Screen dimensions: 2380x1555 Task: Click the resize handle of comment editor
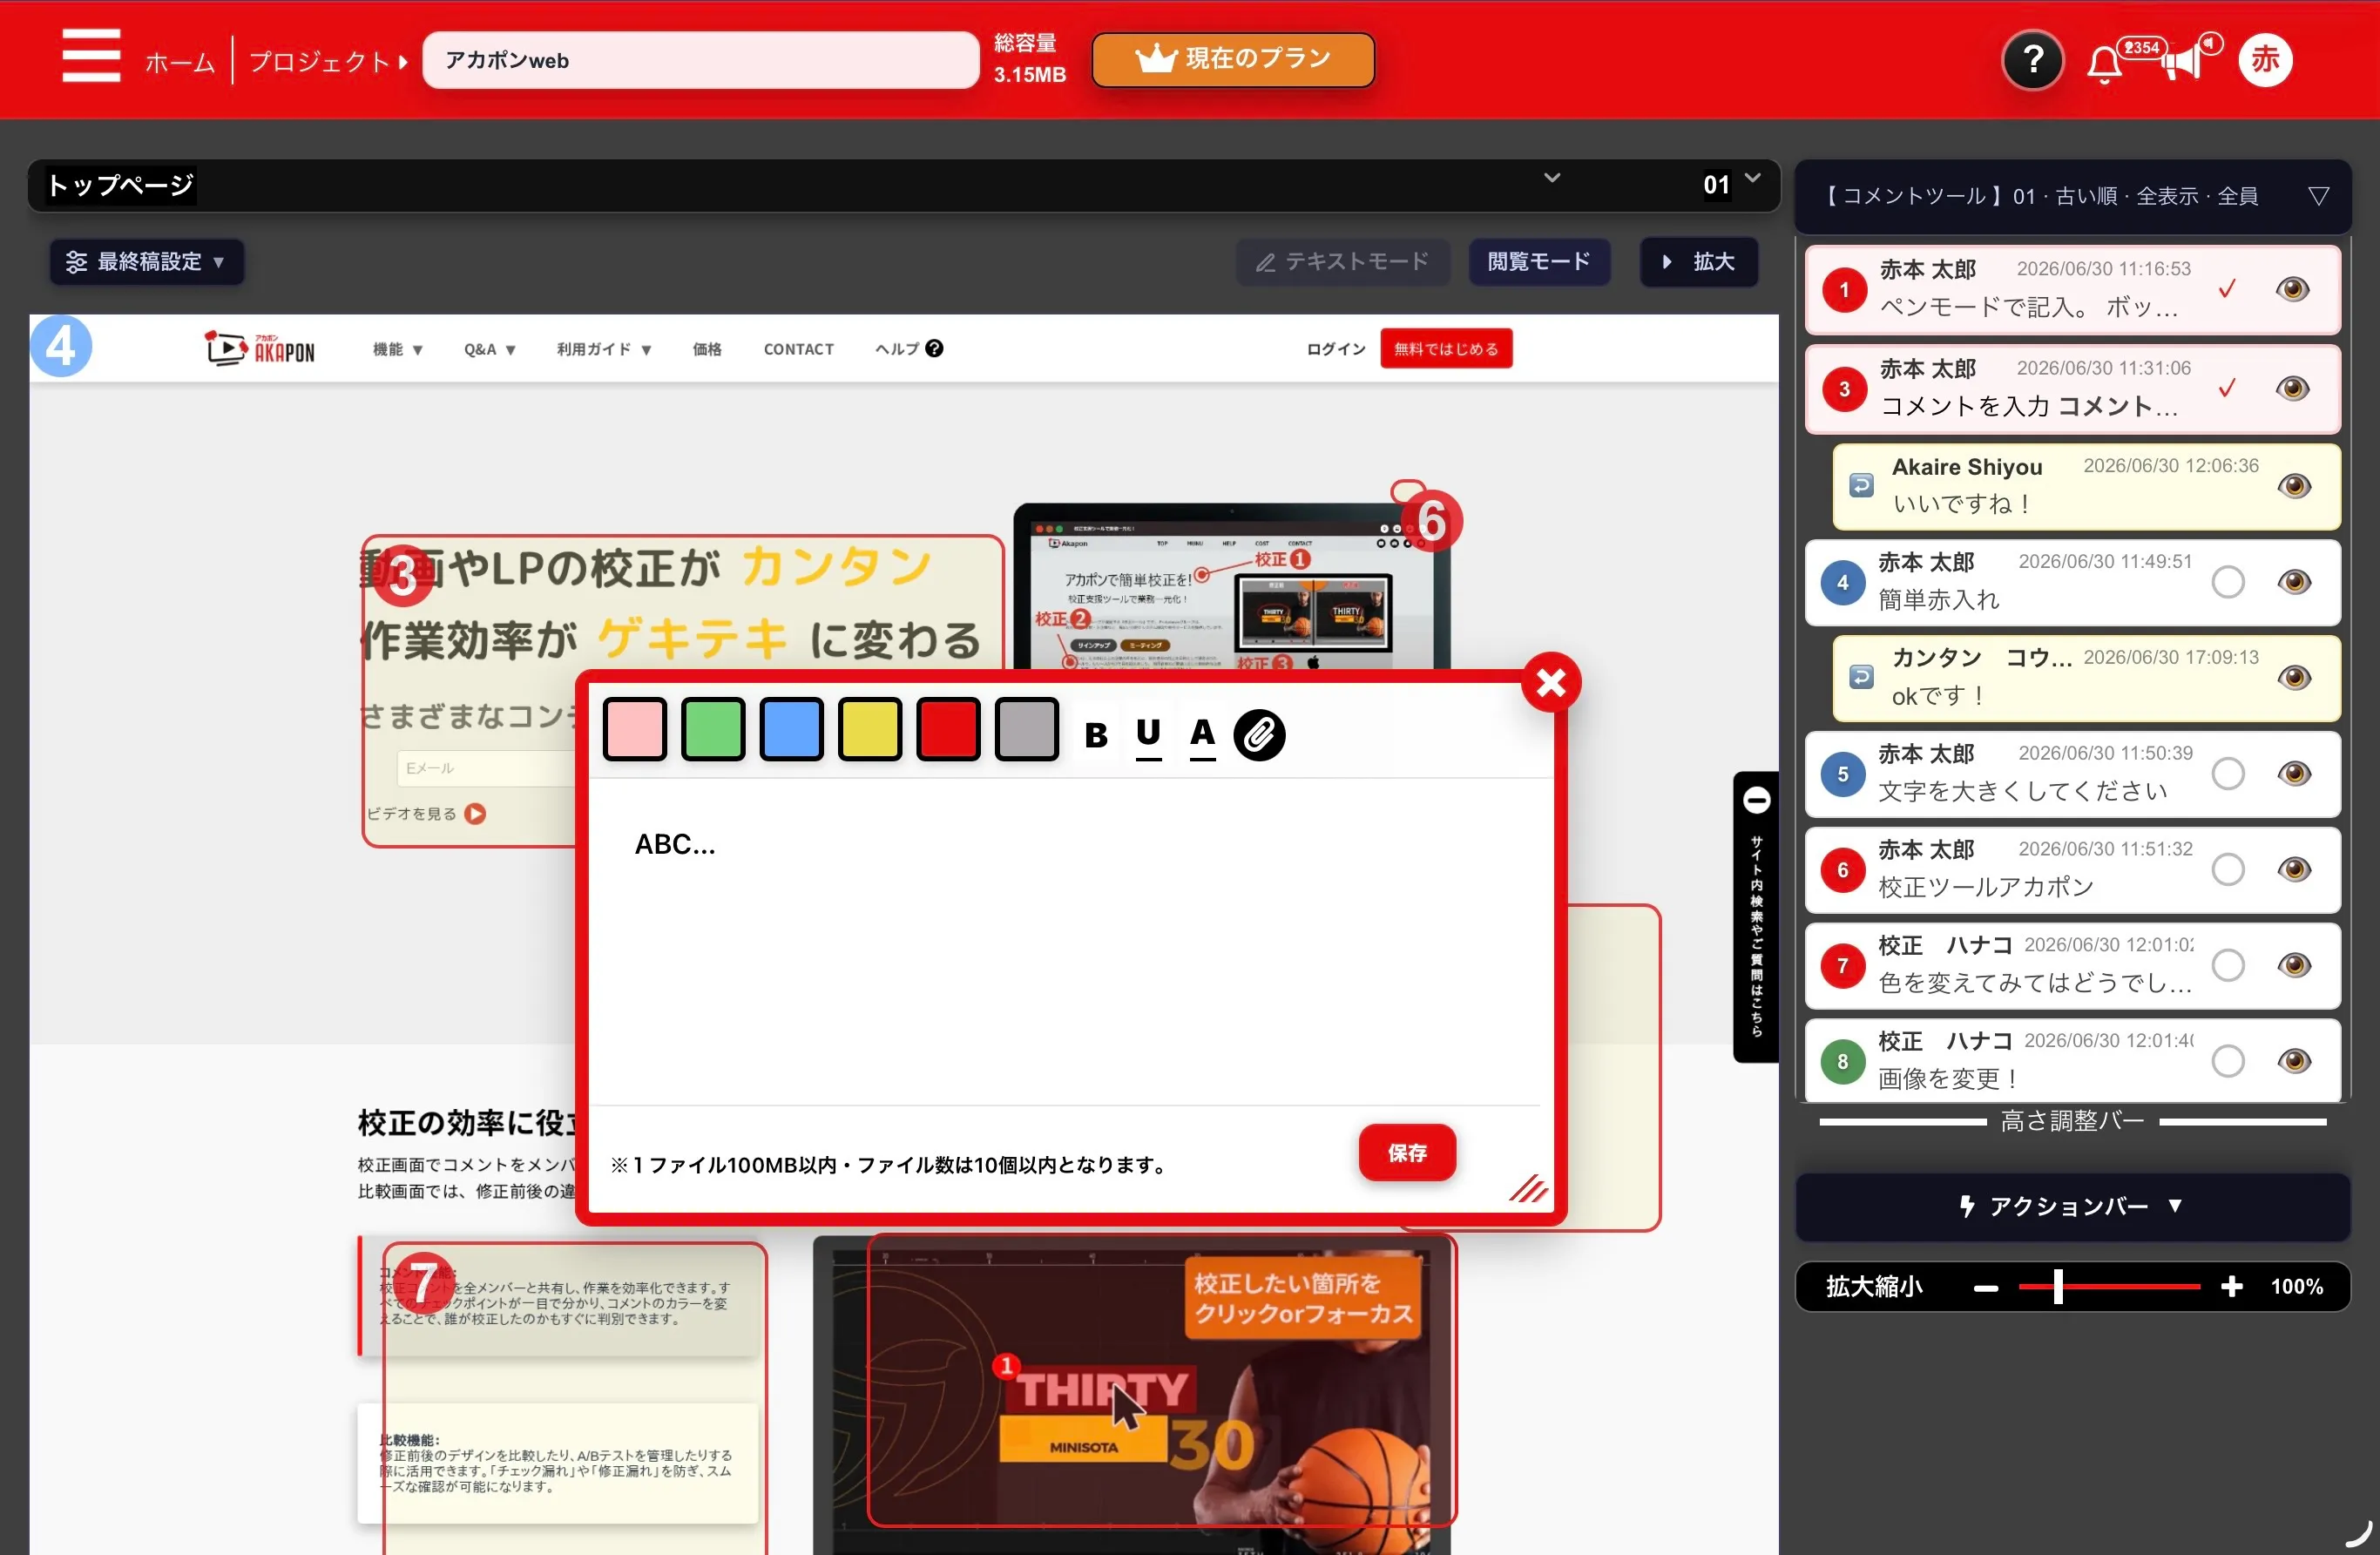(x=1528, y=1188)
